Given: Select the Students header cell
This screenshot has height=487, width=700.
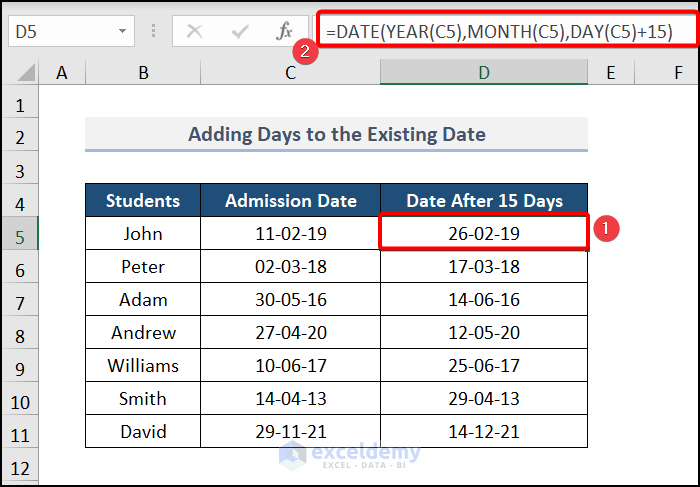Looking at the screenshot, I should 143,201.
